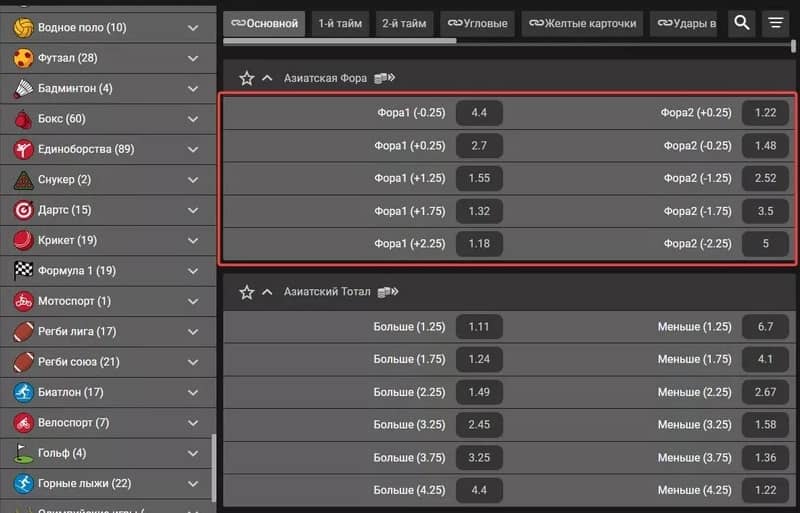Open the Желтые карточки tab
800x513 pixels.
[583, 23]
